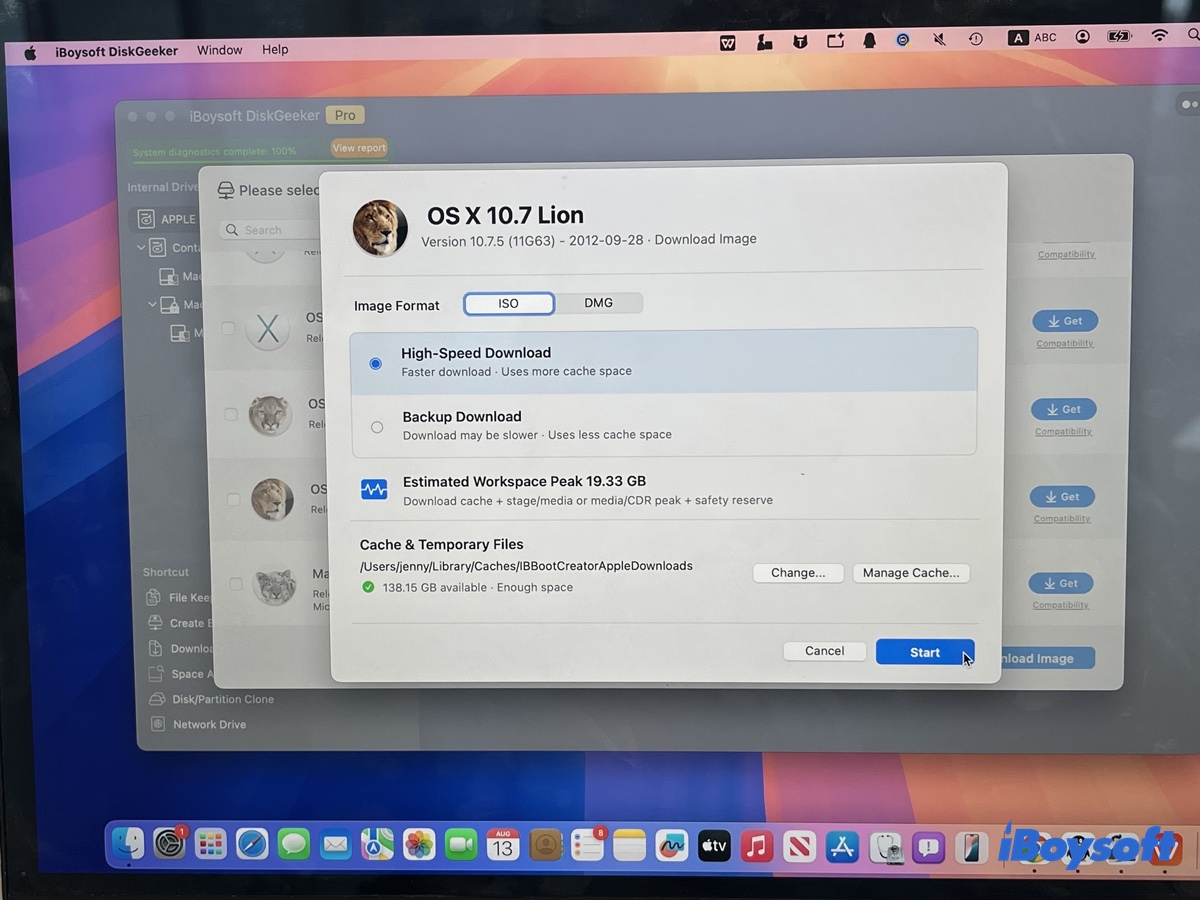The height and width of the screenshot is (900, 1200).
Task: Open Maps from the Dock
Action: (377, 846)
